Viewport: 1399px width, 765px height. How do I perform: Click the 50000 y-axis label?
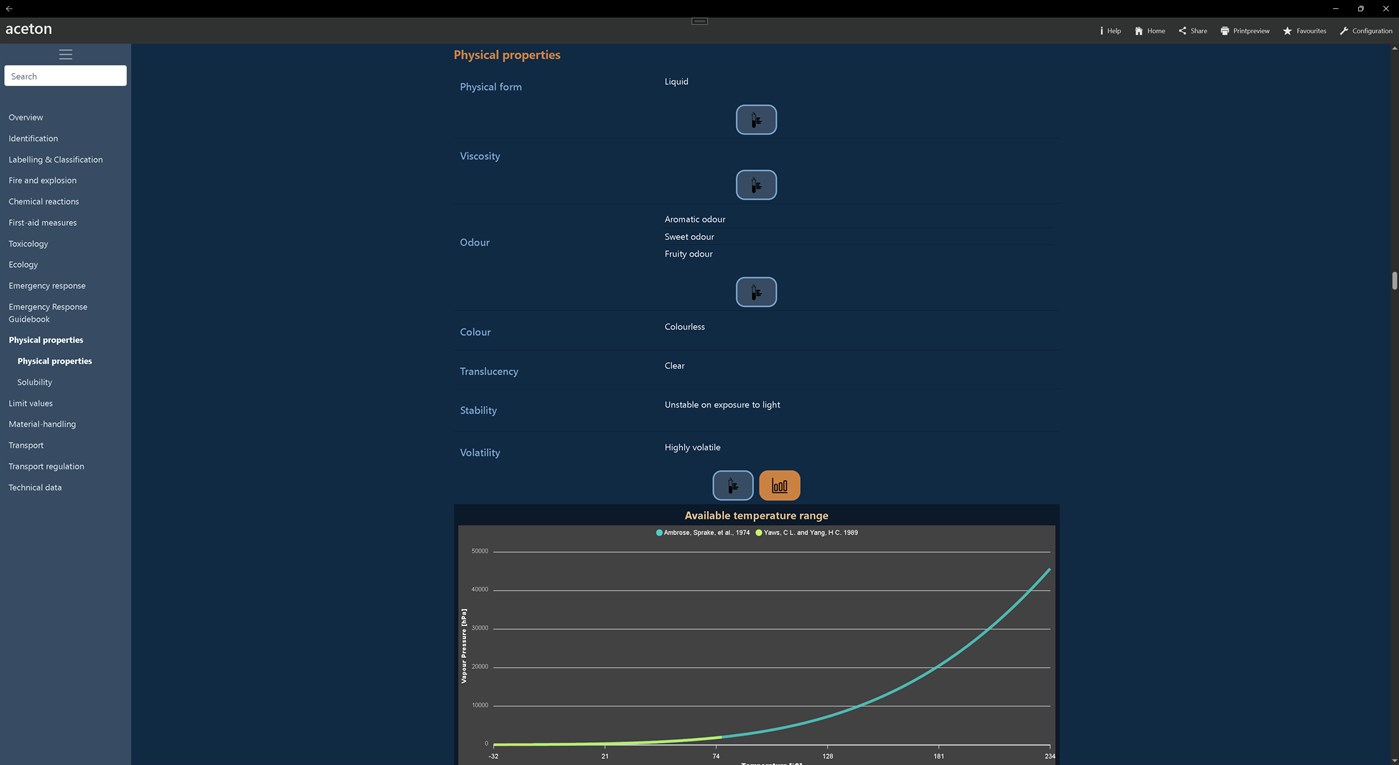[x=479, y=551]
